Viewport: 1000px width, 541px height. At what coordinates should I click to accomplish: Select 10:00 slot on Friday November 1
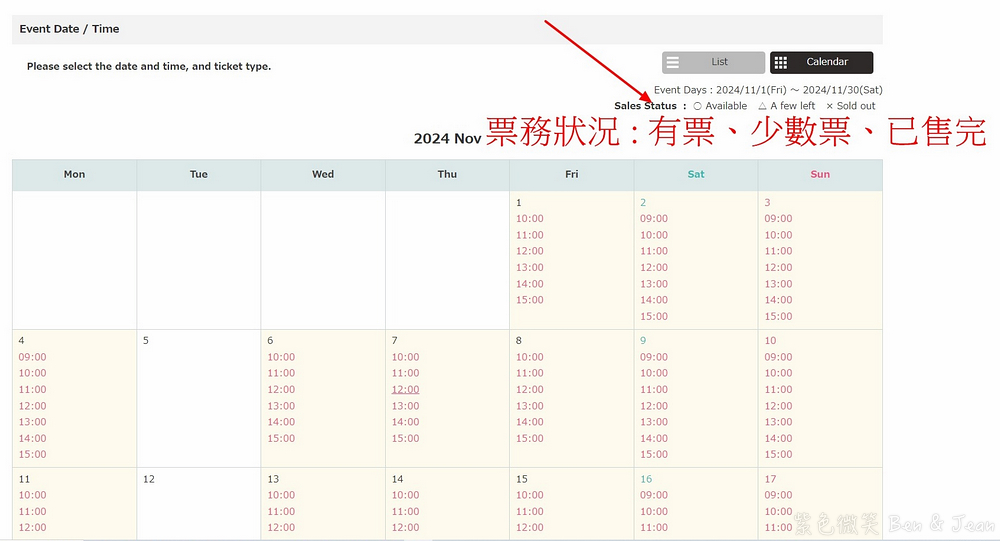[x=530, y=219]
